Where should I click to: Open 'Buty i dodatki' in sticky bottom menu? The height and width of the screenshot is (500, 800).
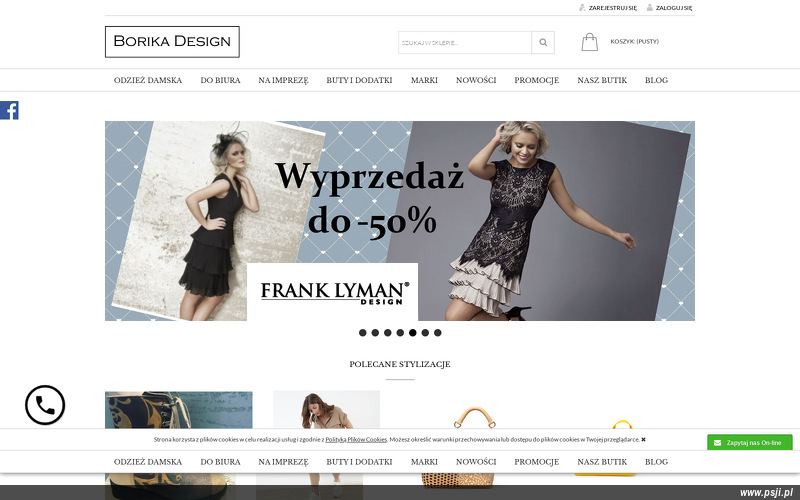click(x=359, y=462)
